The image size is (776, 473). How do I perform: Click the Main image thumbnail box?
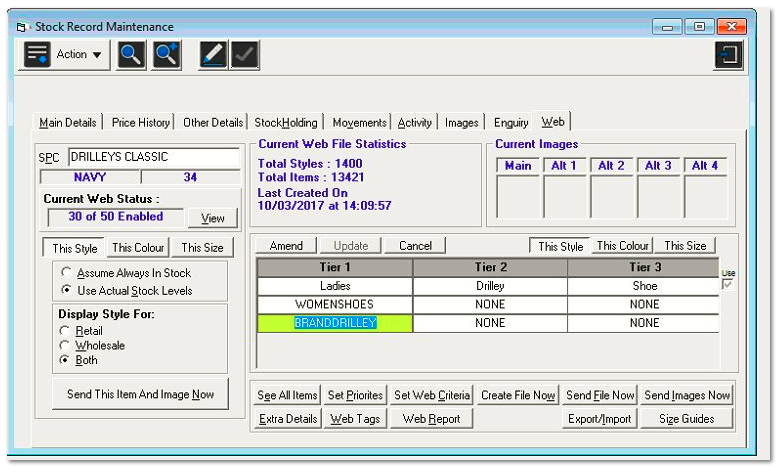coord(518,196)
